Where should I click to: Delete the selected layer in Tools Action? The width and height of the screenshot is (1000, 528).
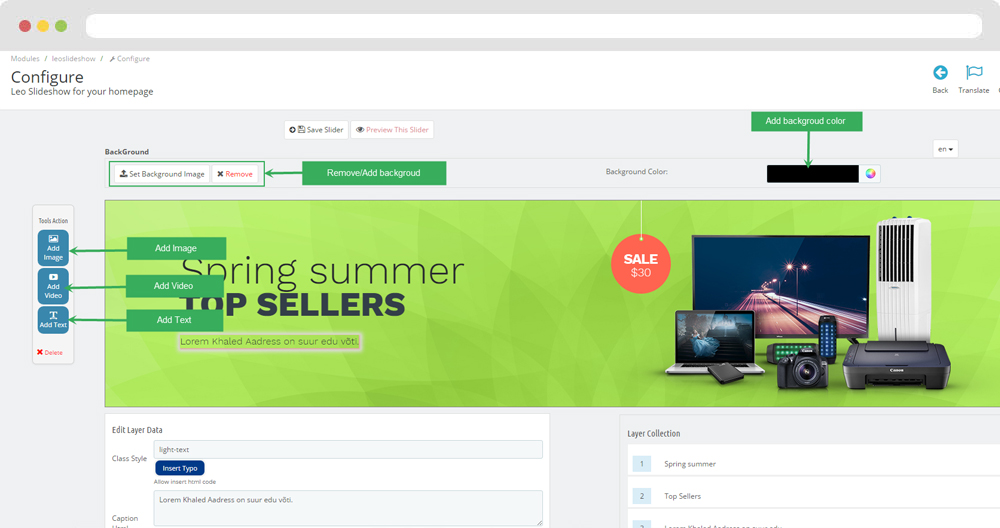click(x=50, y=352)
